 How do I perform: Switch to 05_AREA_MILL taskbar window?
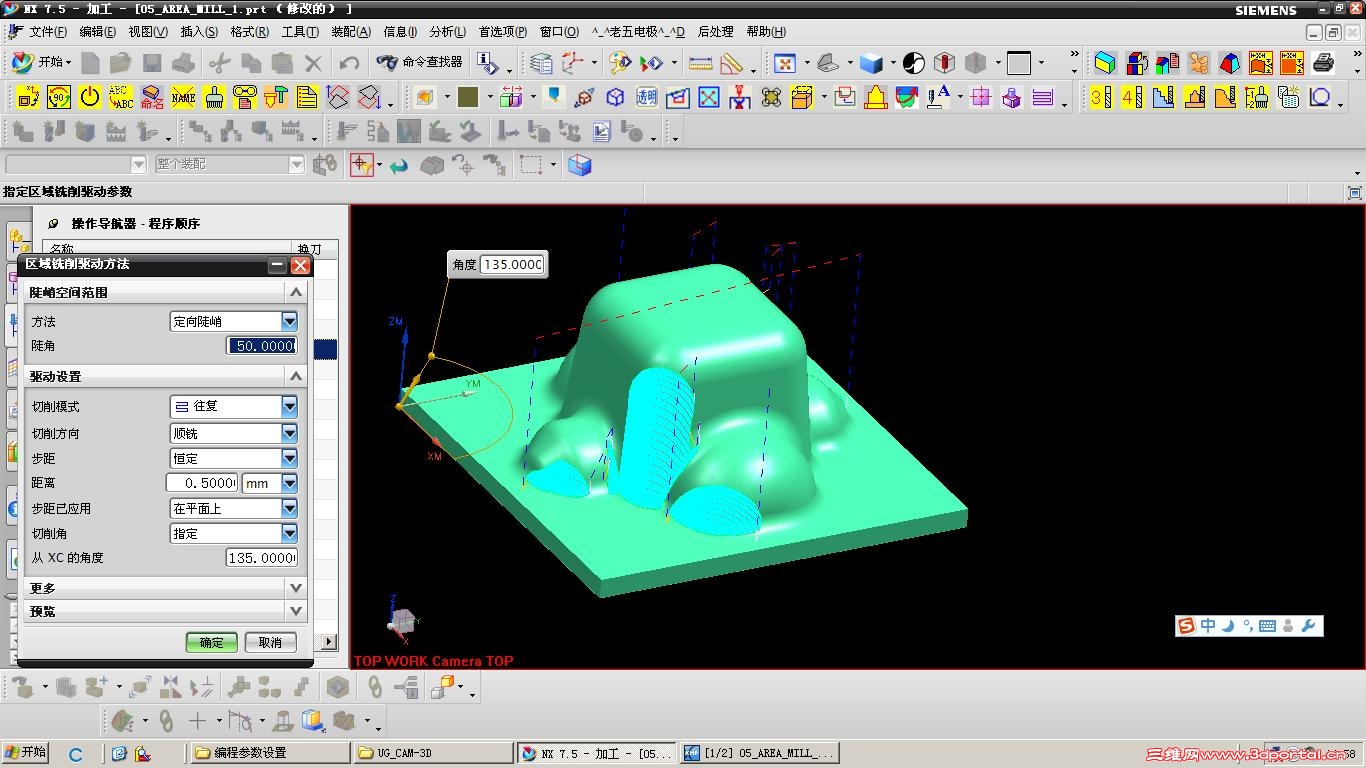pyautogui.click(x=760, y=753)
